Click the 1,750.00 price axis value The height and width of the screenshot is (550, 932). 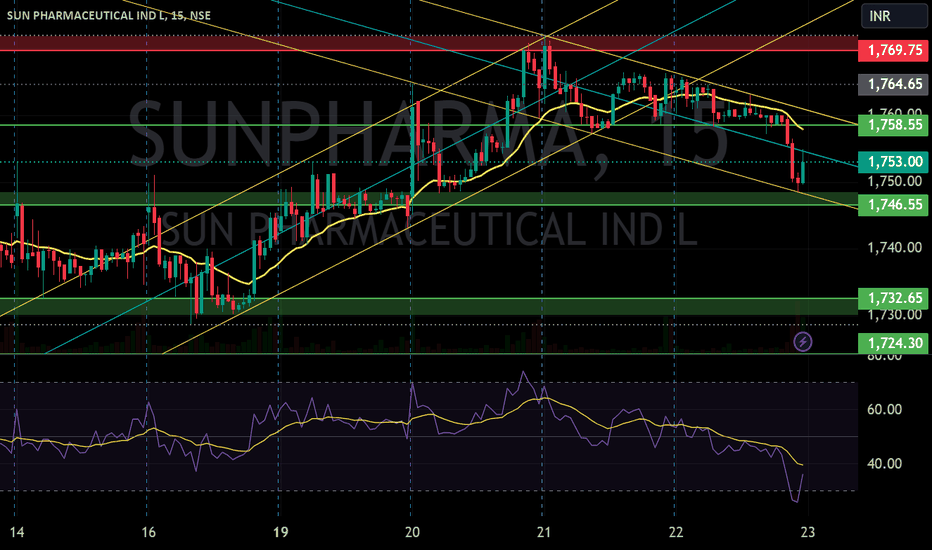click(x=895, y=181)
